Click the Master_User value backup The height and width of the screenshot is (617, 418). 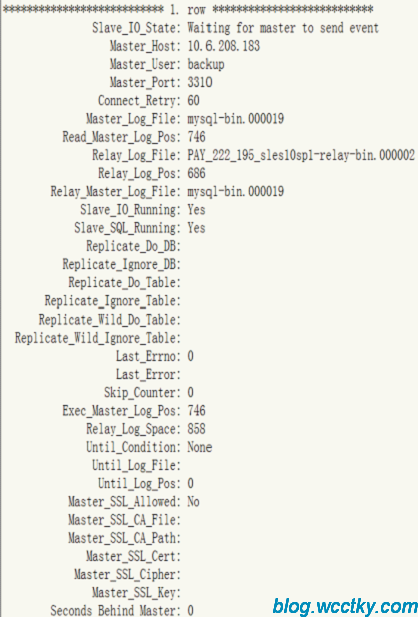pyautogui.click(x=206, y=64)
